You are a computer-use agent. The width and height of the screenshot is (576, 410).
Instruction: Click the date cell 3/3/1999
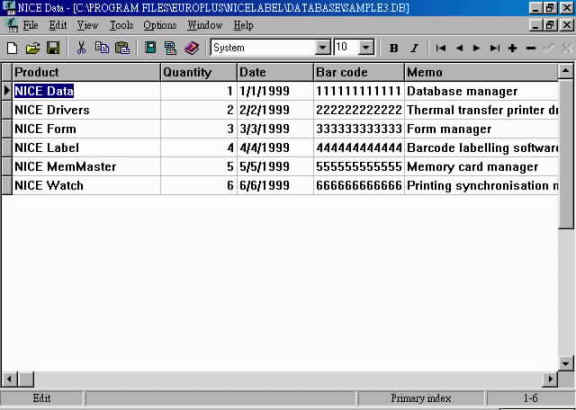tap(276, 129)
